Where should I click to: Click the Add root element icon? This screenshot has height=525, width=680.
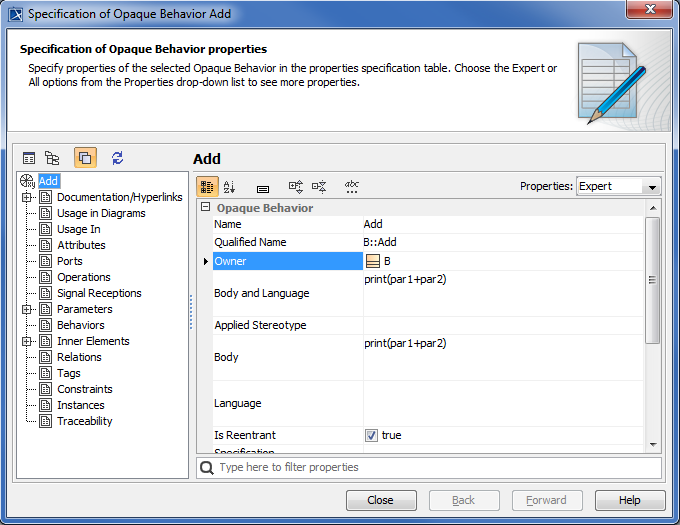pyautogui.click(x=27, y=181)
